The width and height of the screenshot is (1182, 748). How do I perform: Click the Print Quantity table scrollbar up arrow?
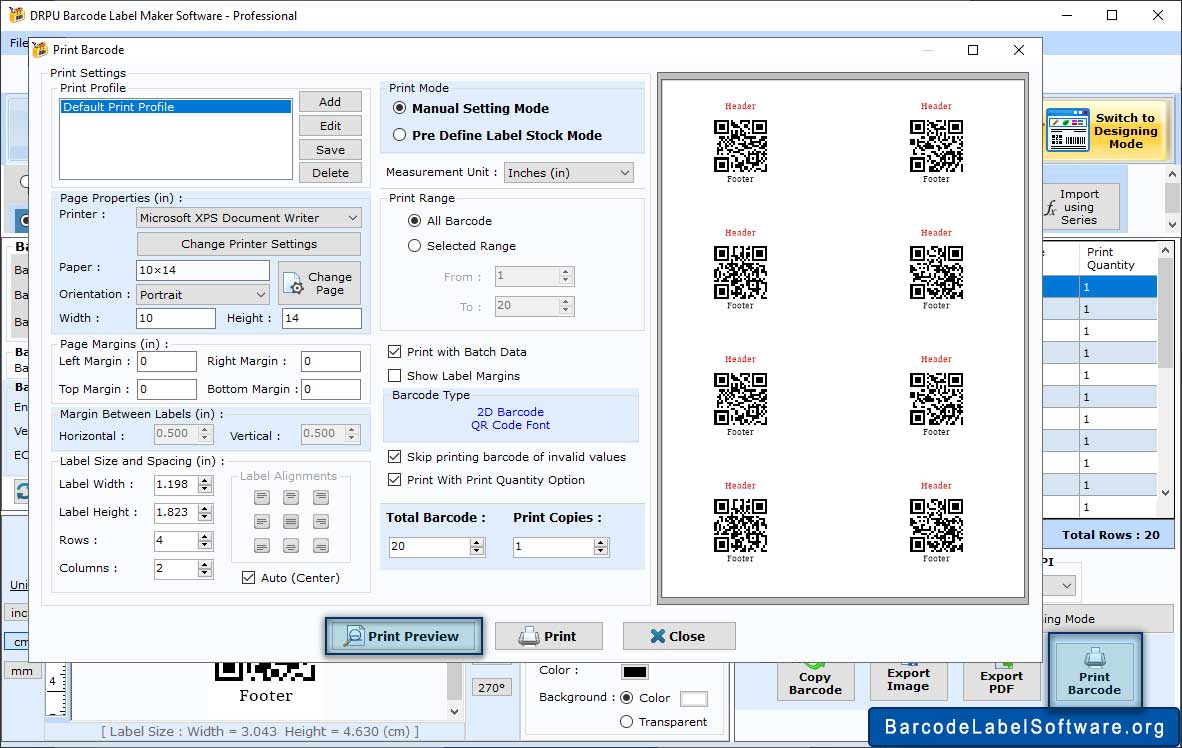click(1165, 250)
